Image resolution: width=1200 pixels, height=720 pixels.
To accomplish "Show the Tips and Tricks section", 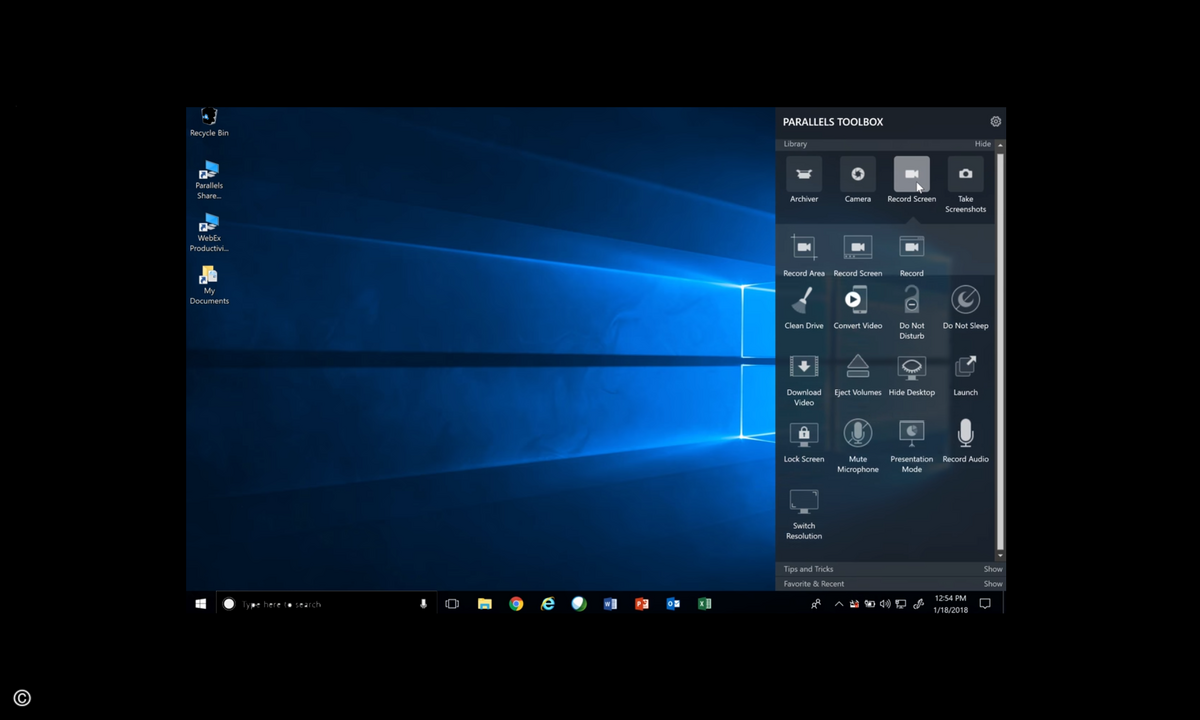I will pyautogui.click(x=993, y=569).
